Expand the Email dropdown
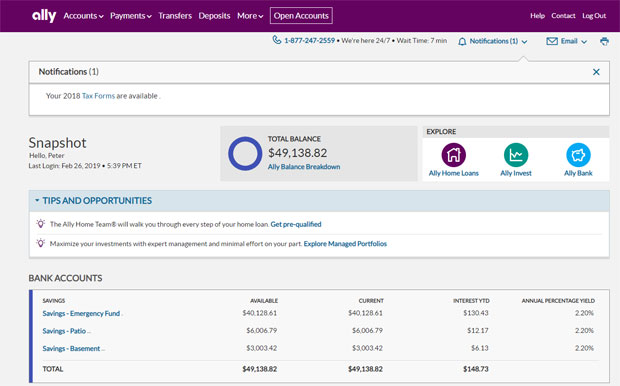Screen dimensions: 620x386 (574, 41)
